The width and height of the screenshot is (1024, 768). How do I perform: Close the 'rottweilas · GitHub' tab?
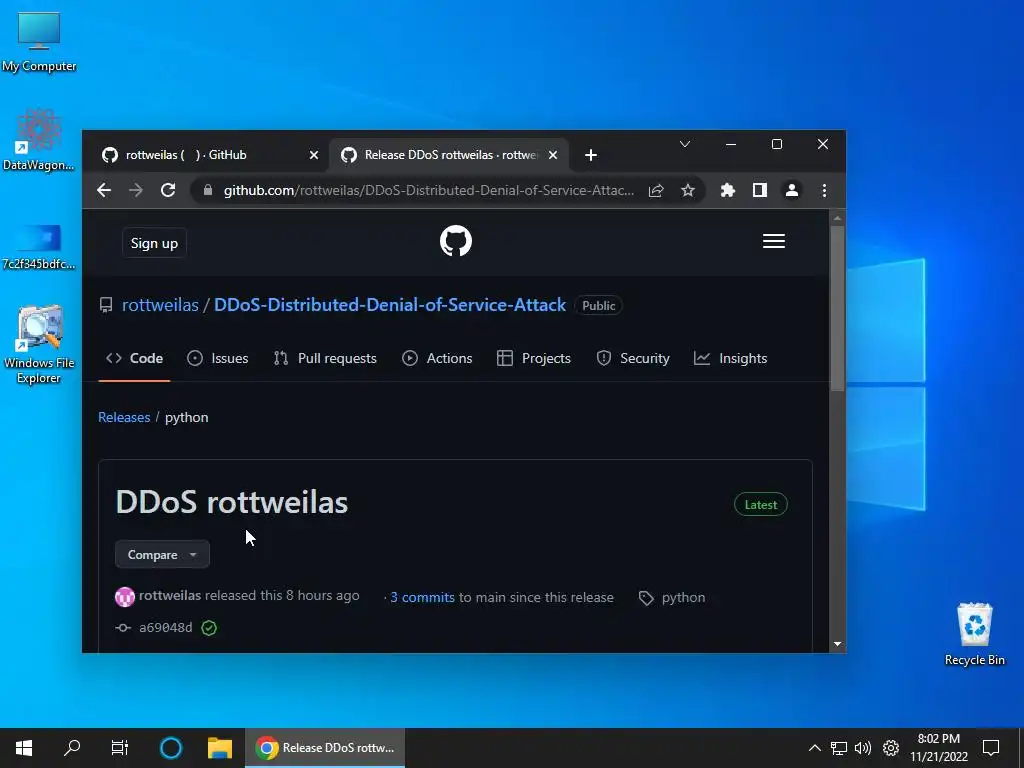point(313,155)
